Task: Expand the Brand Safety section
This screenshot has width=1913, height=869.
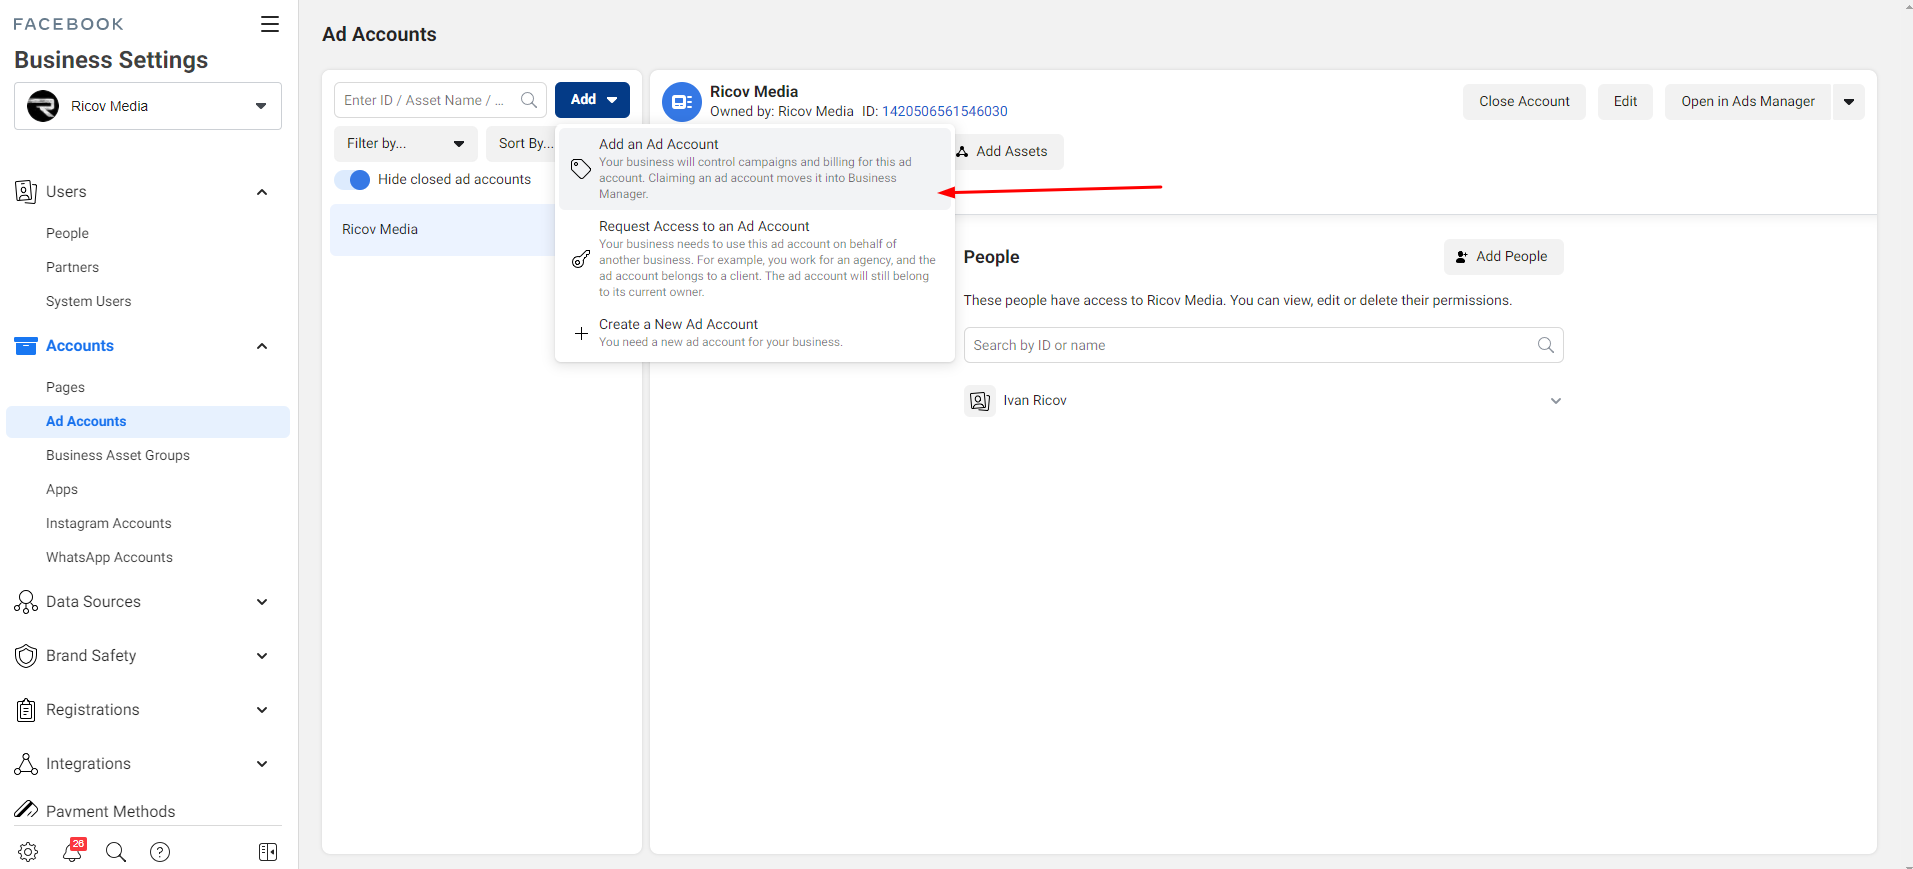Action: [262, 656]
